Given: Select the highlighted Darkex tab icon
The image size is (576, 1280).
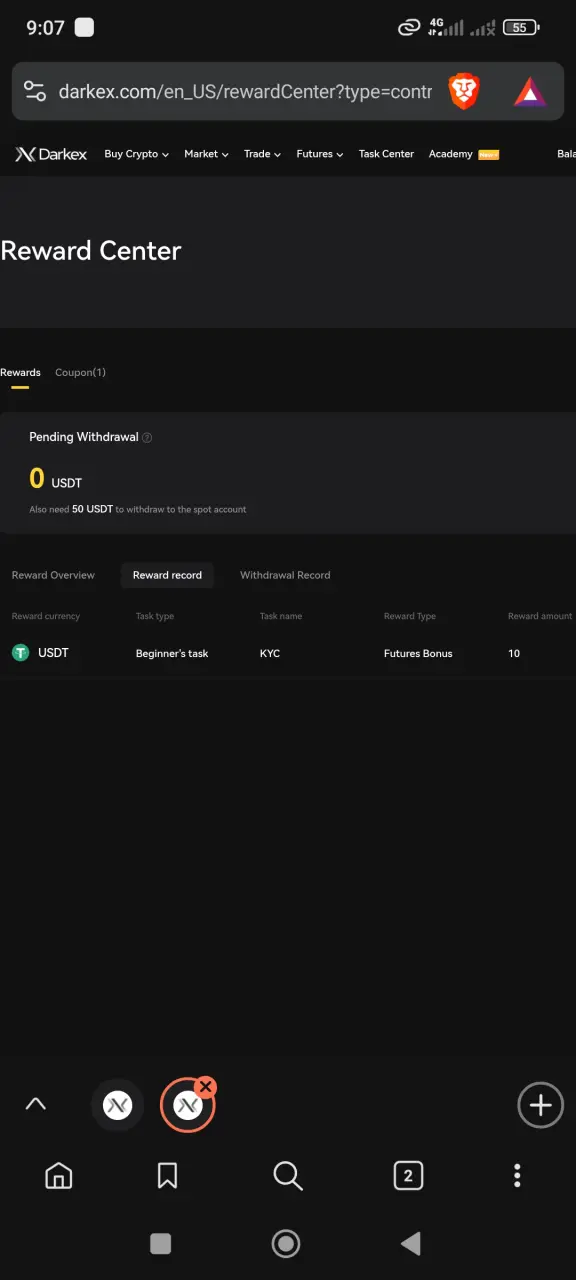Looking at the screenshot, I should 187,1106.
